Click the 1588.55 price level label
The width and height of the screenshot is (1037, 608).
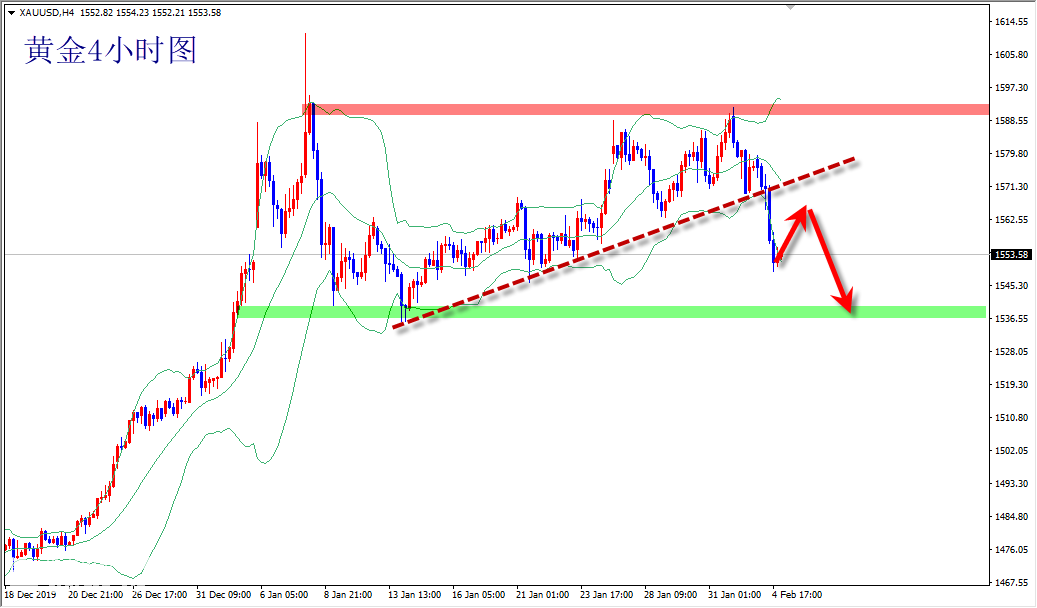(x=1011, y=121)
